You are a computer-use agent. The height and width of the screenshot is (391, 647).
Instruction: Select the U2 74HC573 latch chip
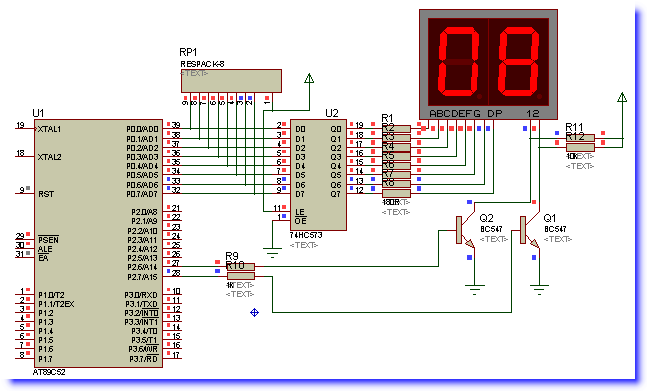318,175
